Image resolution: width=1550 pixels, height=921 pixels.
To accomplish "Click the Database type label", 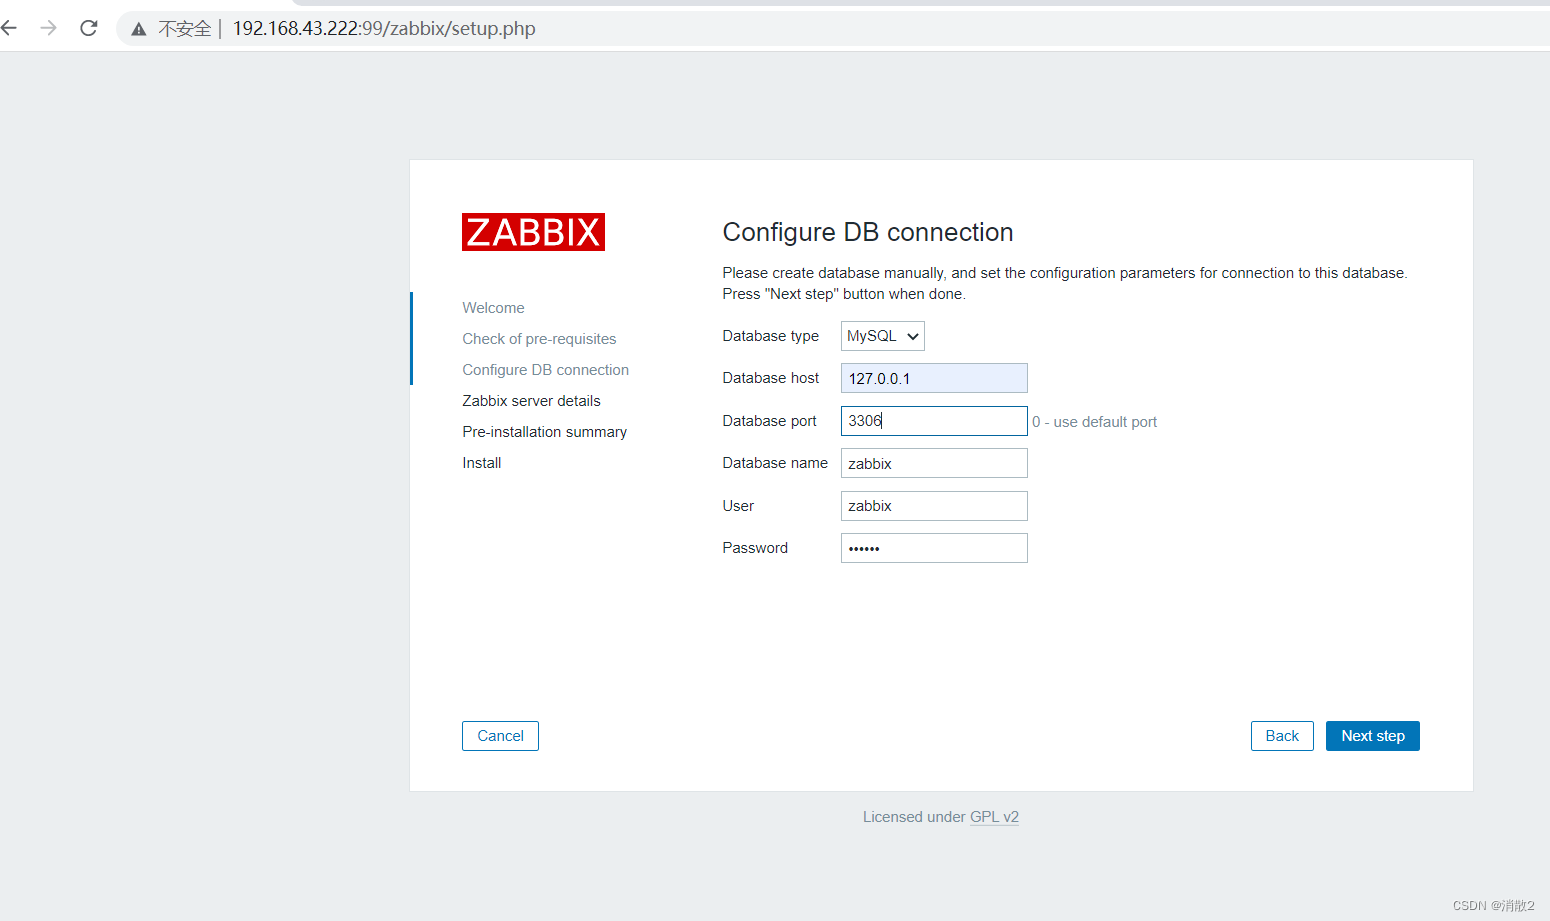I will [x=770, y=336].
